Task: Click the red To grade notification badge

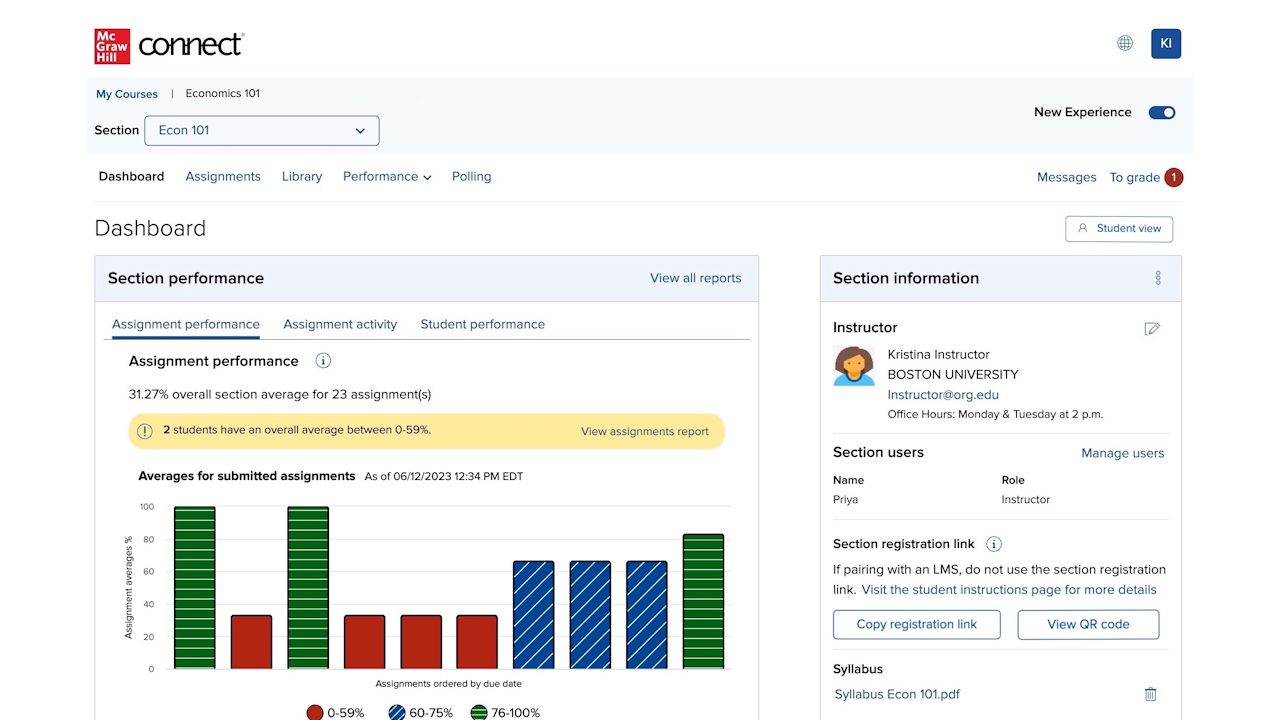Action: pos(1174,177)
